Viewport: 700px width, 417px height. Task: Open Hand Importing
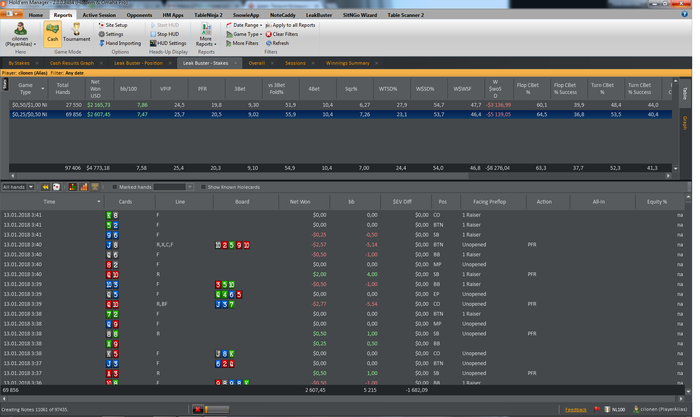tap(120, 43)
